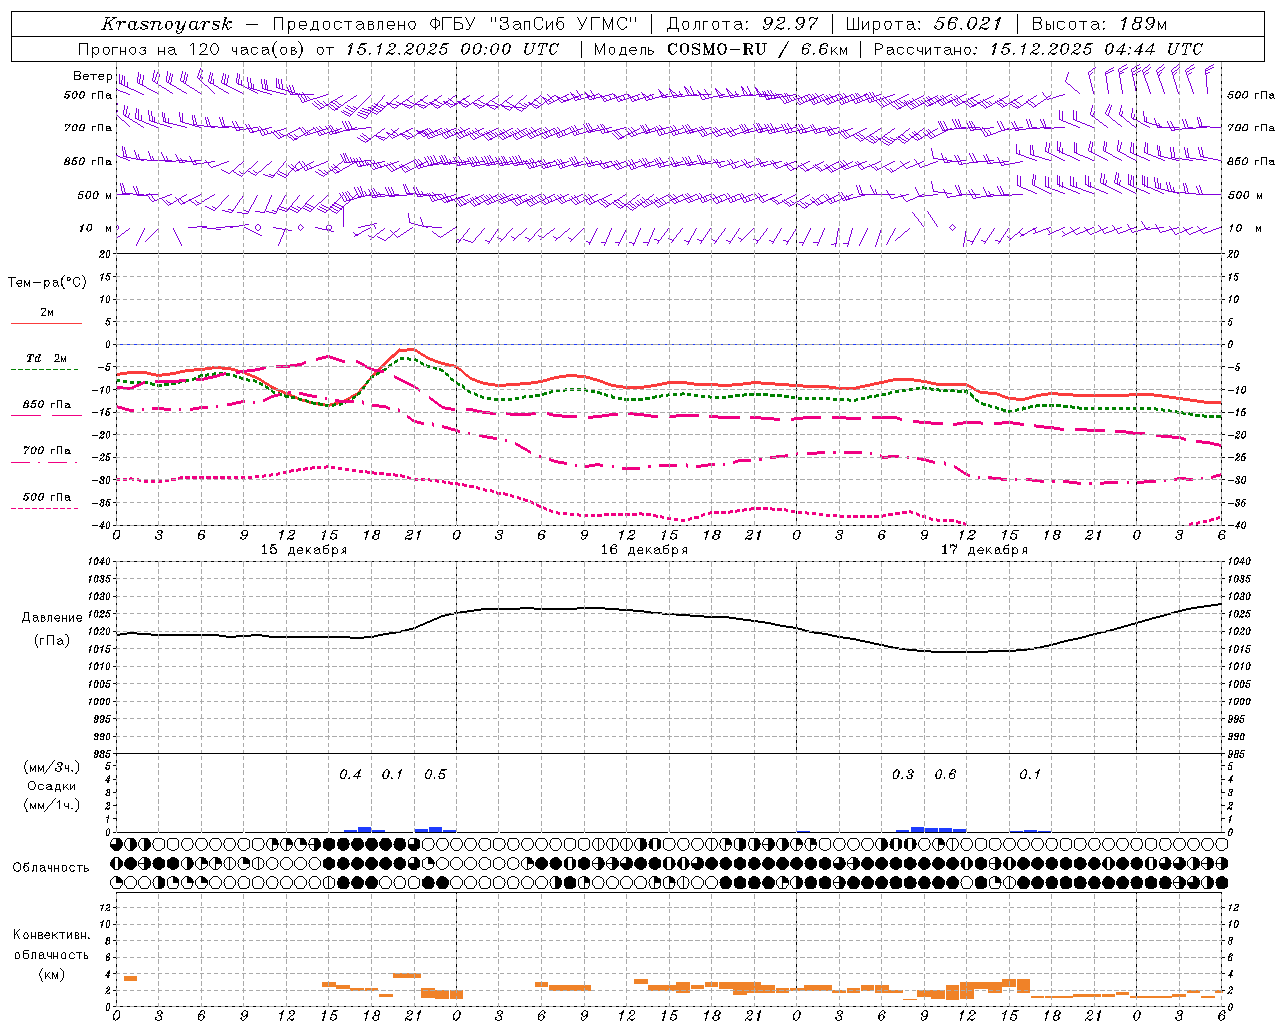Click the Ветер panel label
This screenshot has height=1024, width=1280.
92,76
